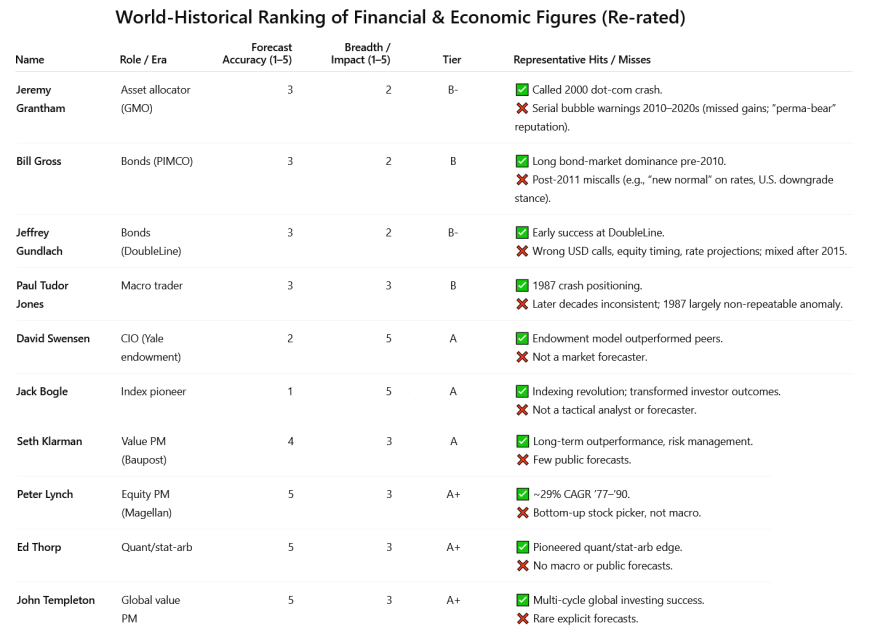Screen dimensions: 870x639
Task: Select red X by "No macro or public forecasts"
Action: click(522, 566)
